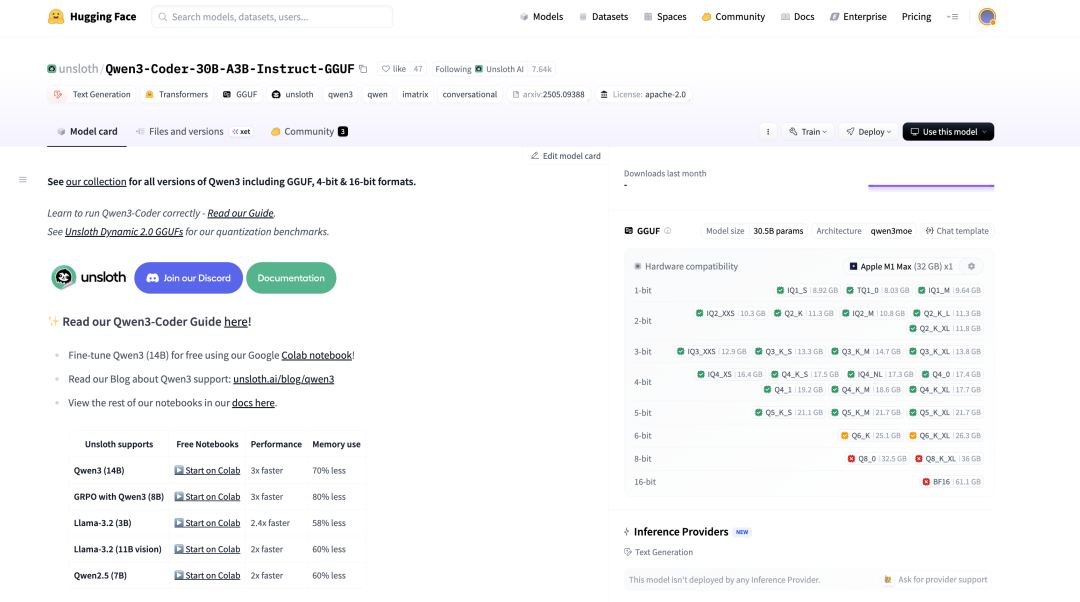
Task: Open the user profile avatar
Action: tap(987, 17)
